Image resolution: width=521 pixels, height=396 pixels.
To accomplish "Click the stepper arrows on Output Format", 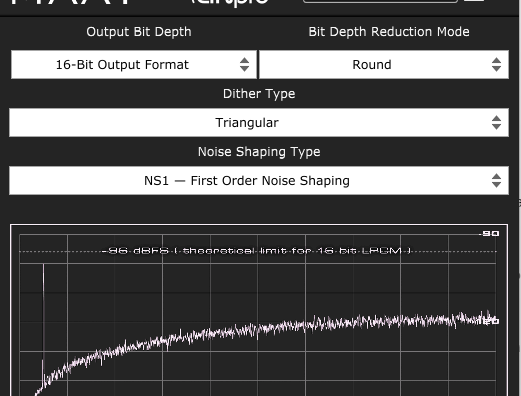I will [244, 65].
